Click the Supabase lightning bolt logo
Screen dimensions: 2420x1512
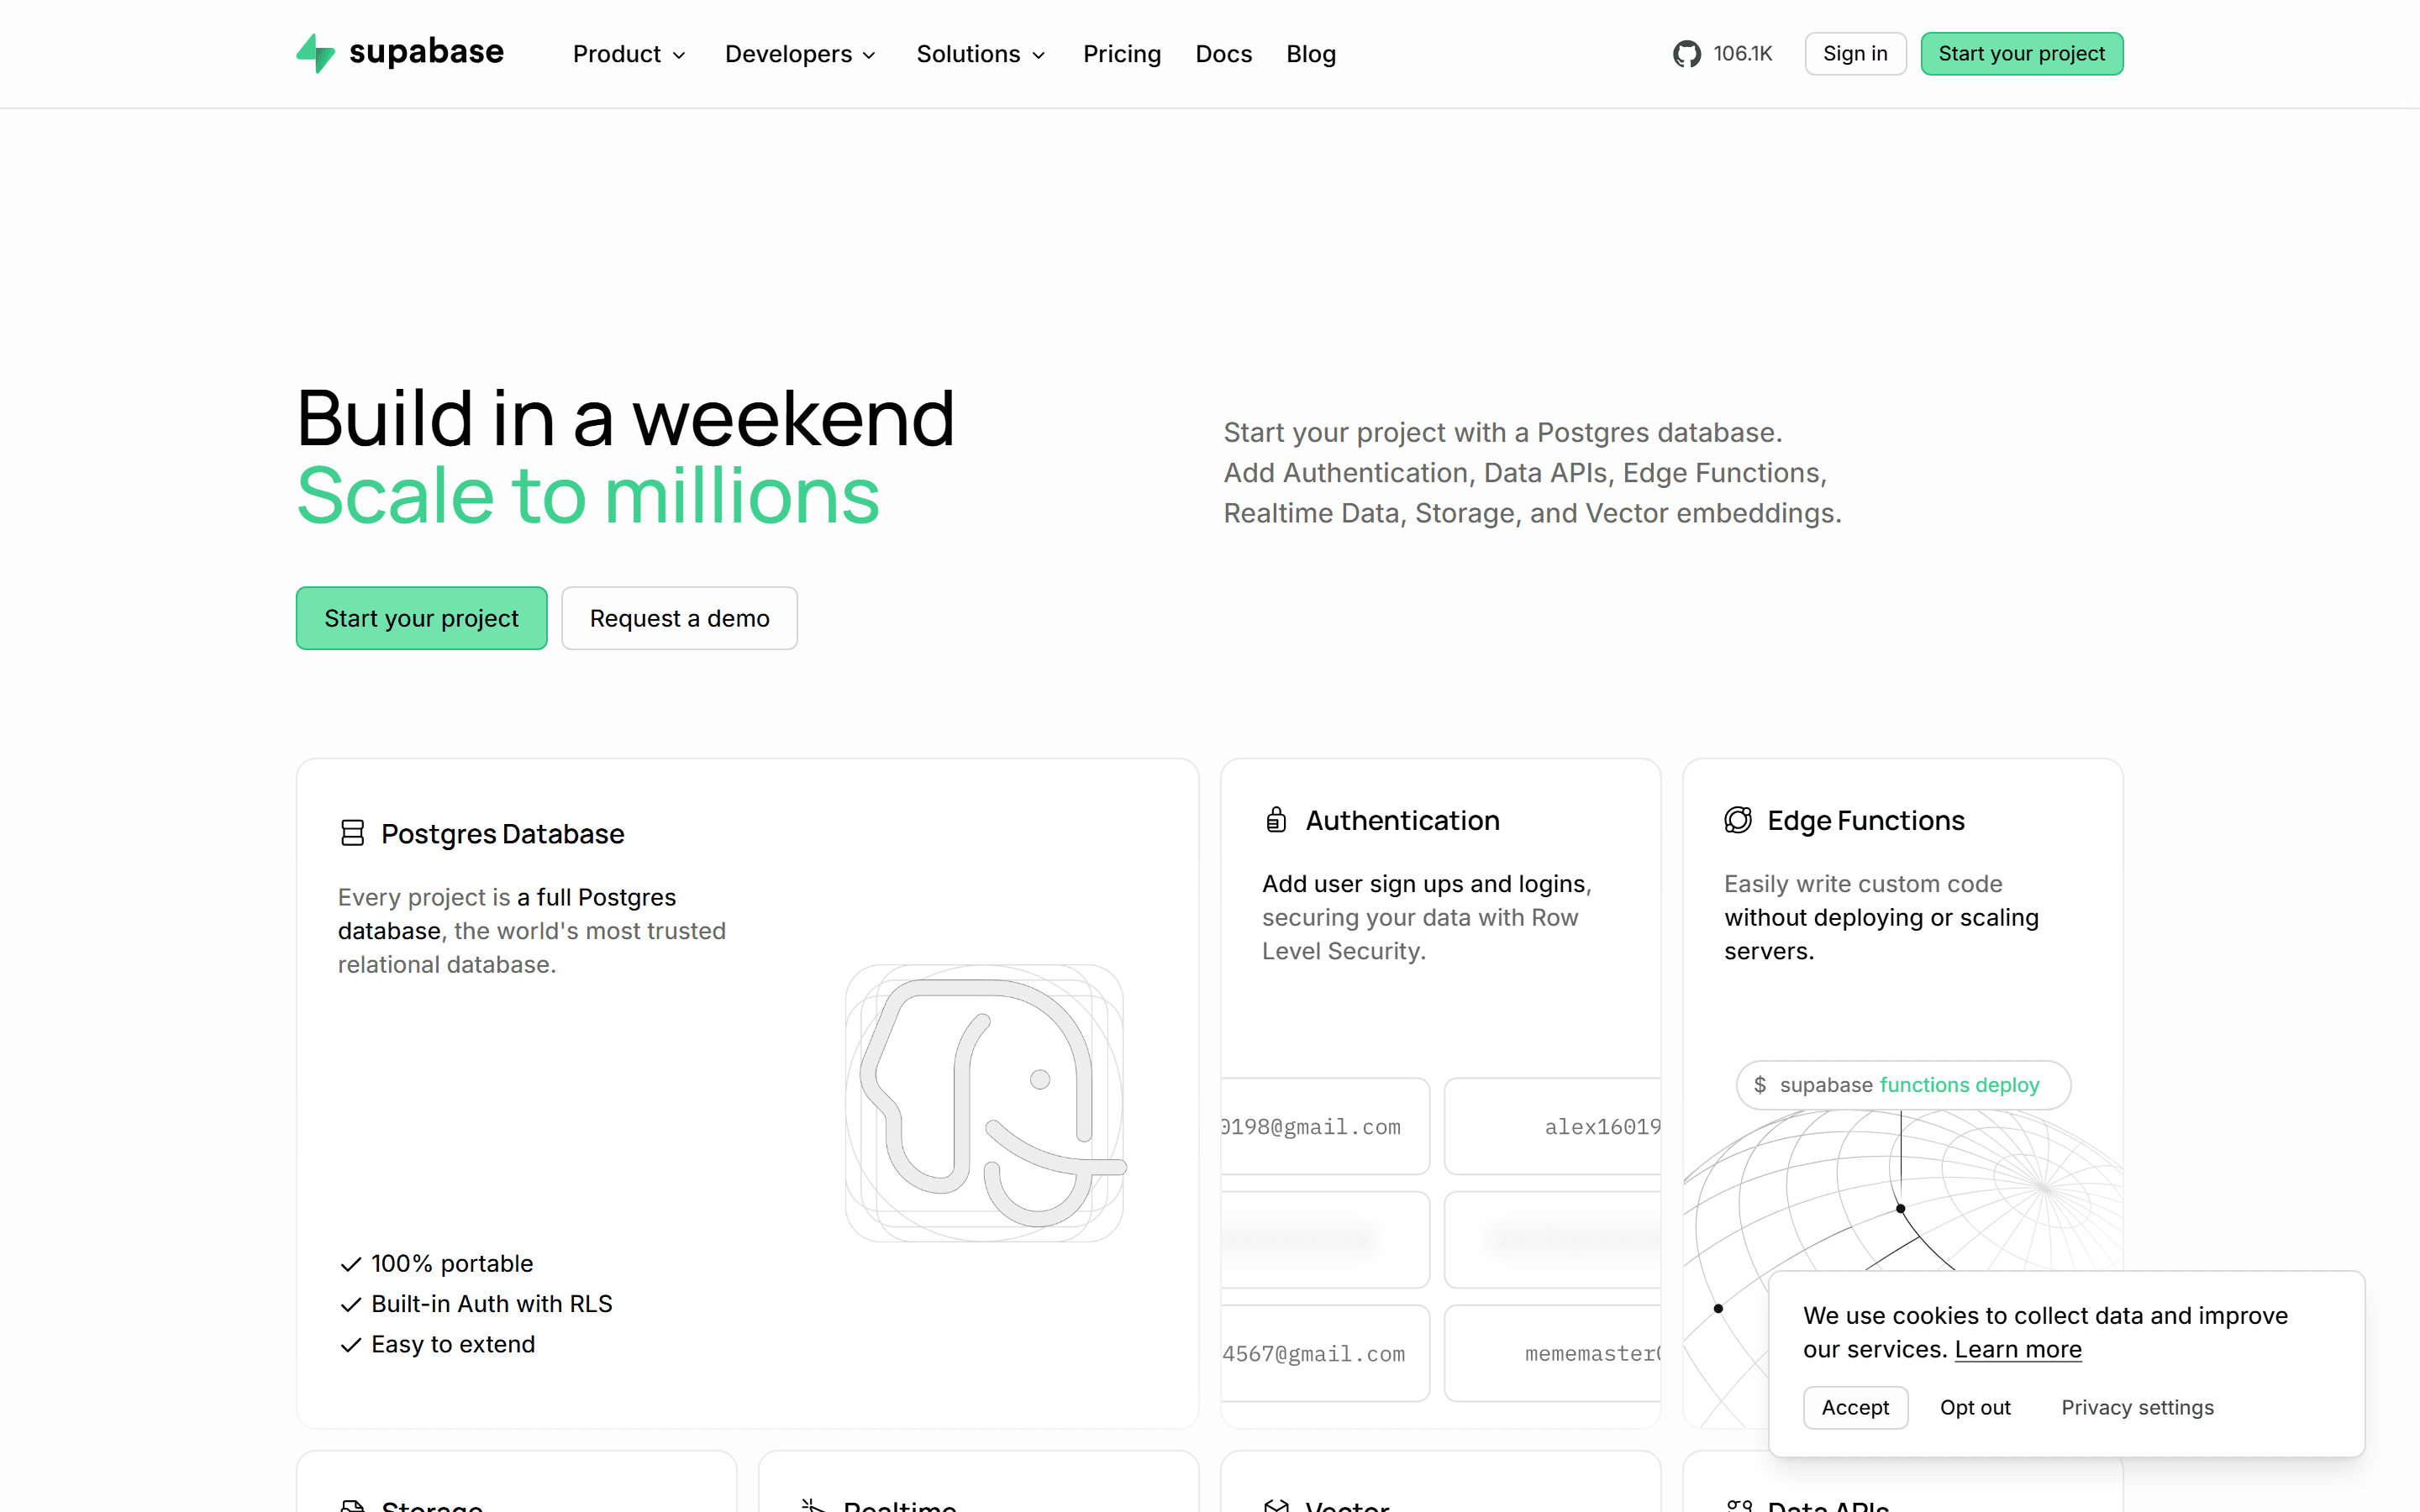316,53
